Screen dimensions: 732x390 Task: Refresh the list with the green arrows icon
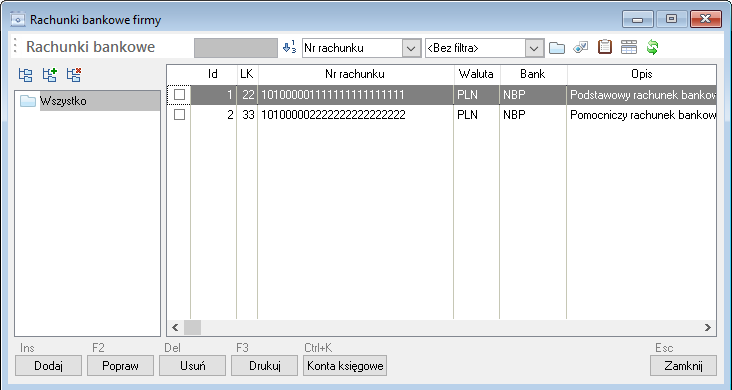[x=653, y=47]
